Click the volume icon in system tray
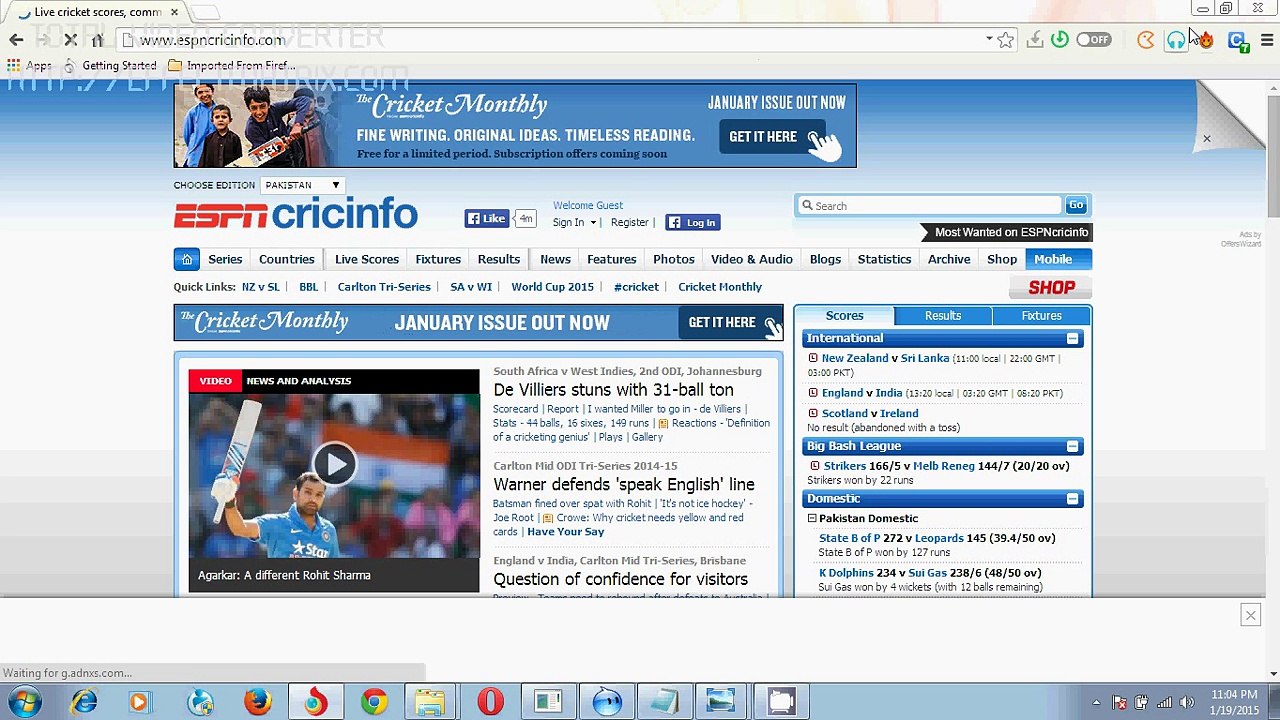This screenshot has height=720, width=1280. click(x=1187, y=702)
